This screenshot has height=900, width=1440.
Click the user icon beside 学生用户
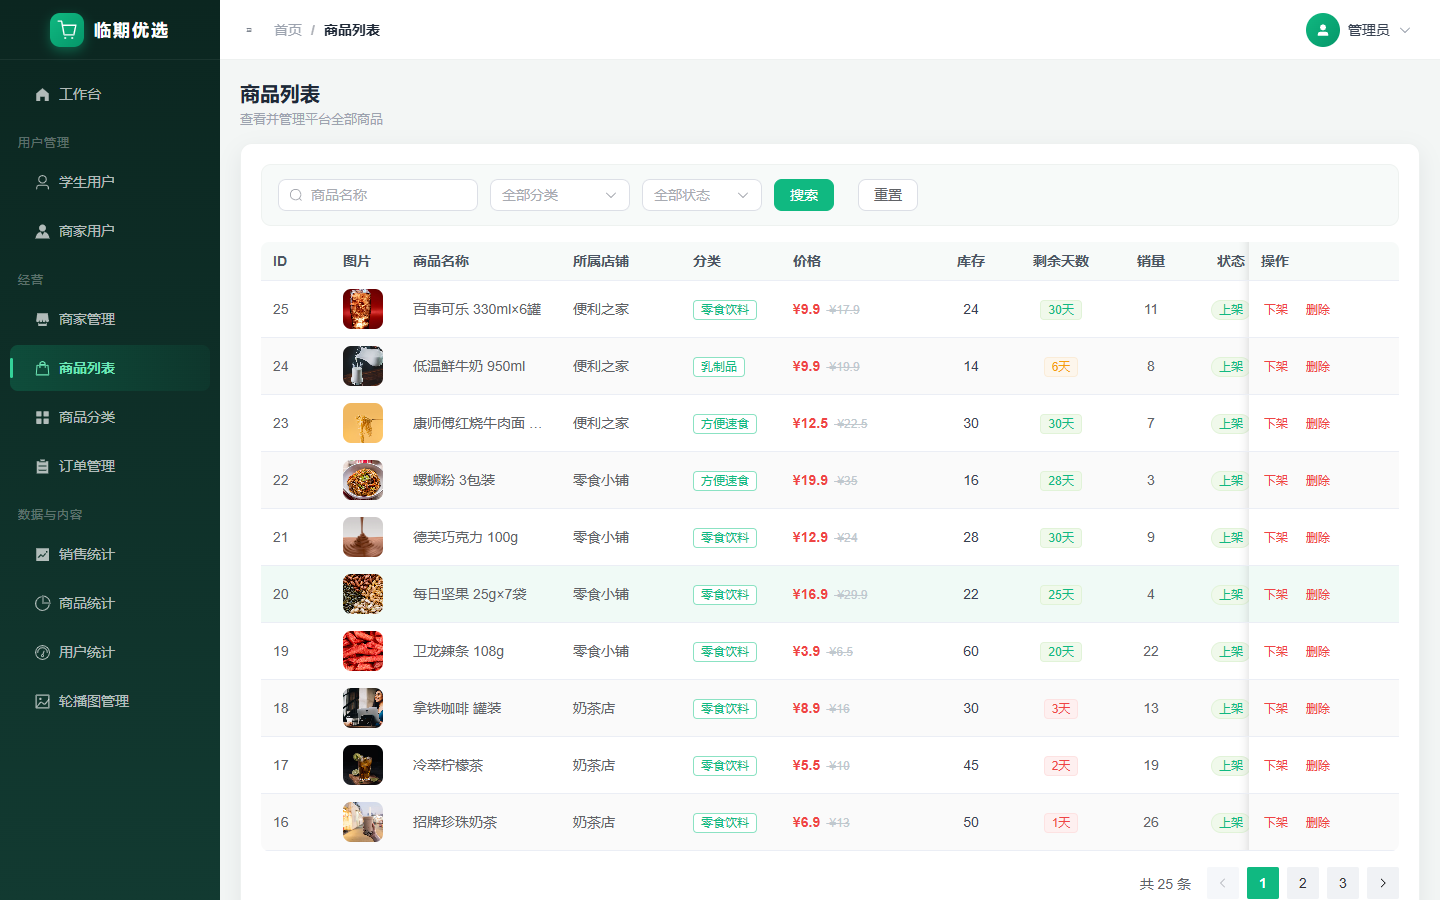tap(42, 182)
